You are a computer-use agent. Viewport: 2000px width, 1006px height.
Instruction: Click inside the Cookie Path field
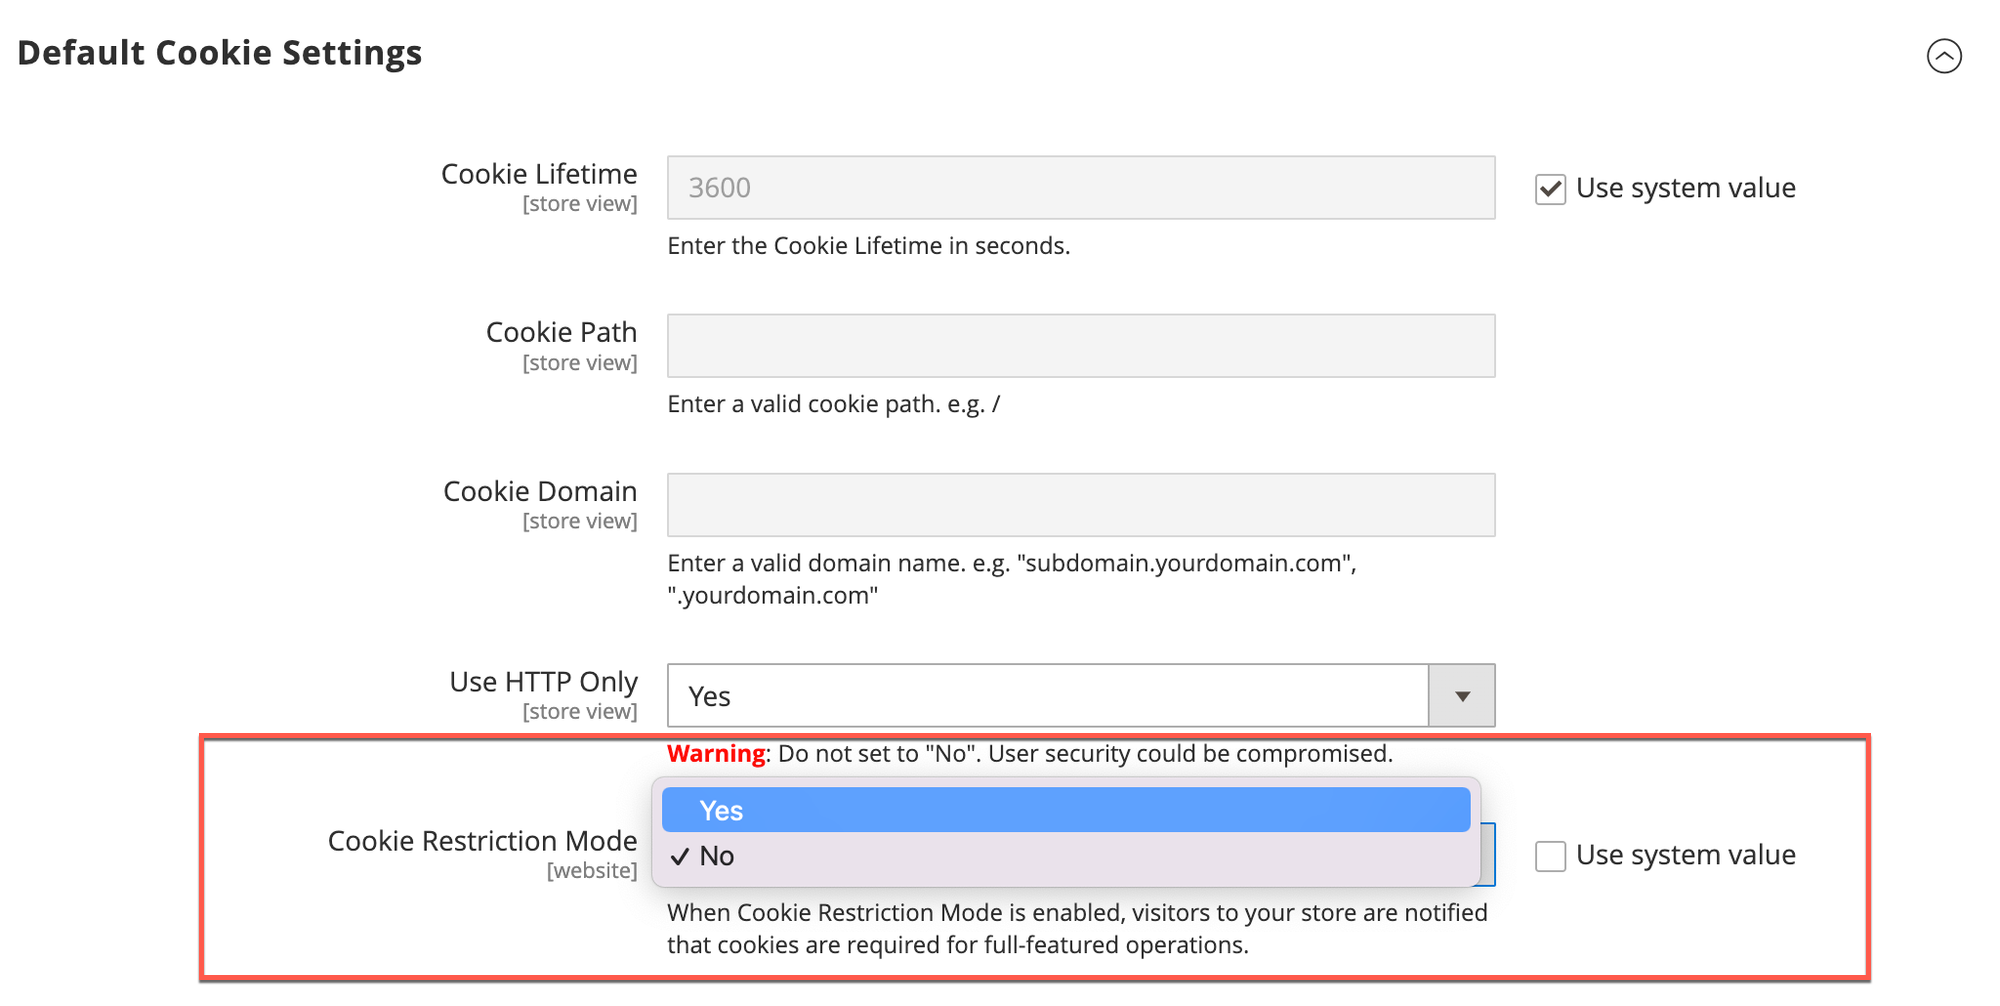click(x=1080, y=345)
